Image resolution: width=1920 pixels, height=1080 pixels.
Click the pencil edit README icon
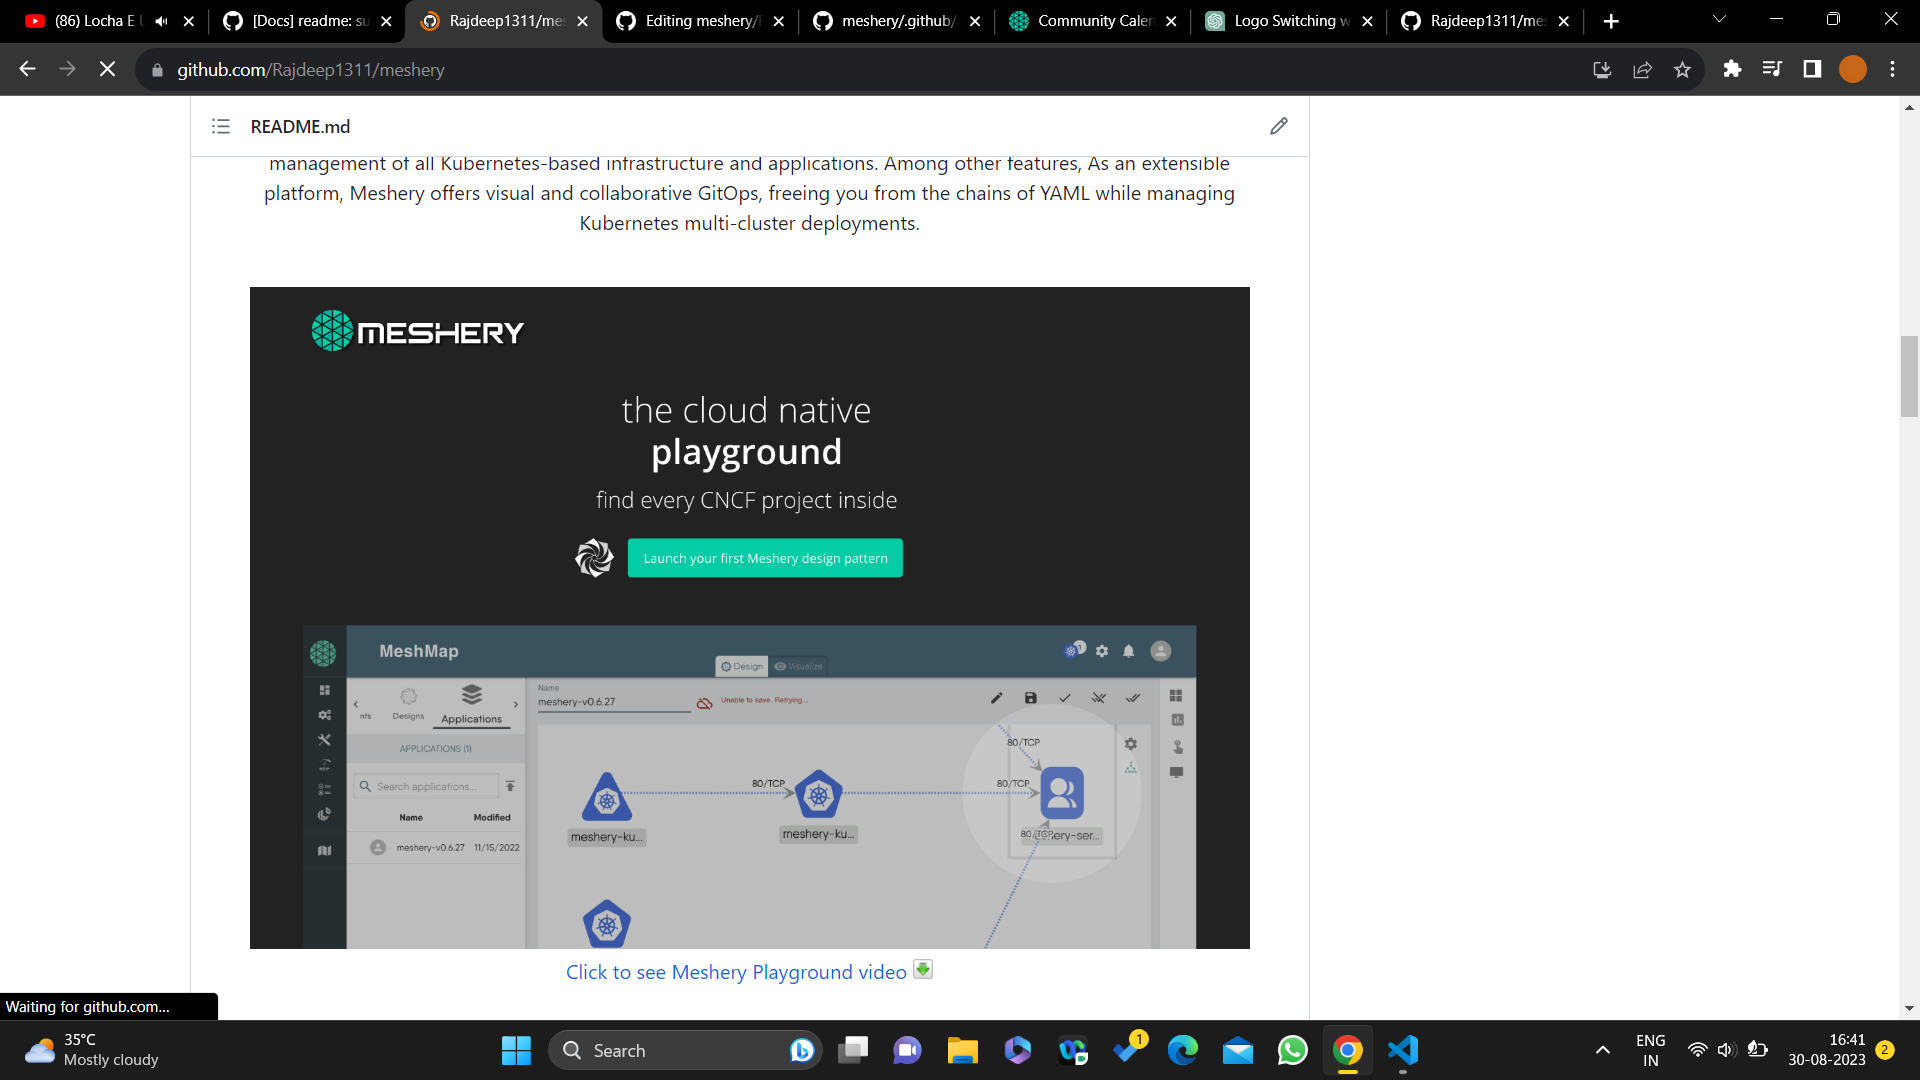click(x=1278, y=126)
